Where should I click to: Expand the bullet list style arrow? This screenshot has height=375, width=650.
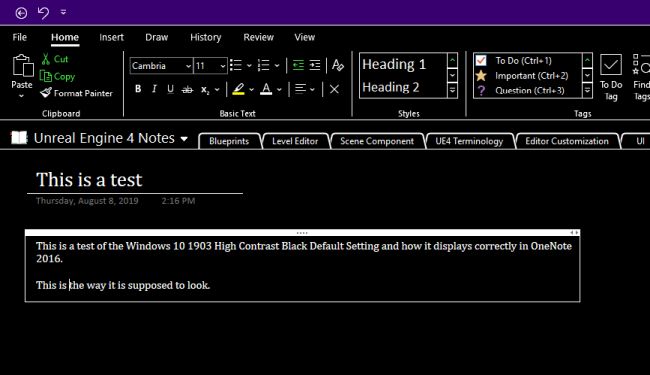pyautogui.click(x=249, y=65)
